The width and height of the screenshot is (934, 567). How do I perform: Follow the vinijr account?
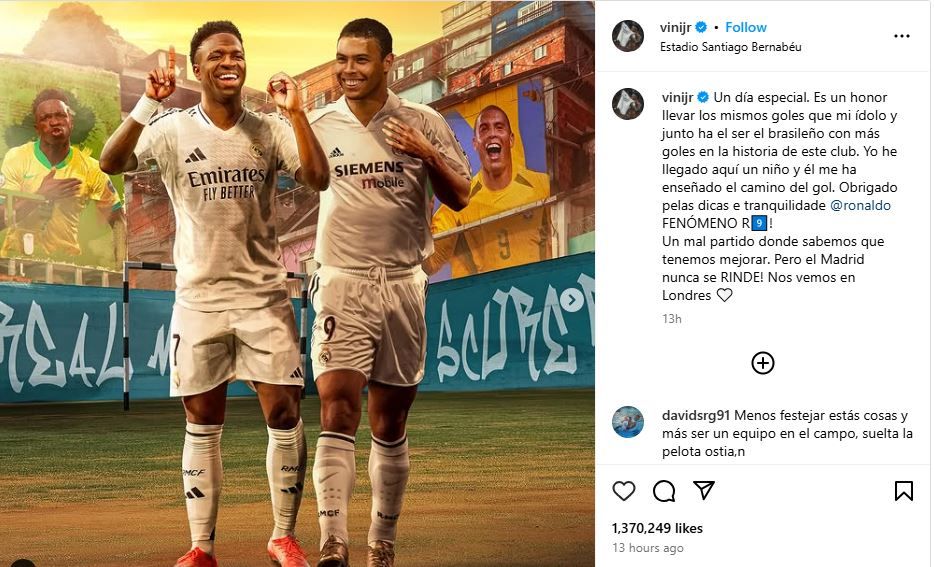coord(745,27)
